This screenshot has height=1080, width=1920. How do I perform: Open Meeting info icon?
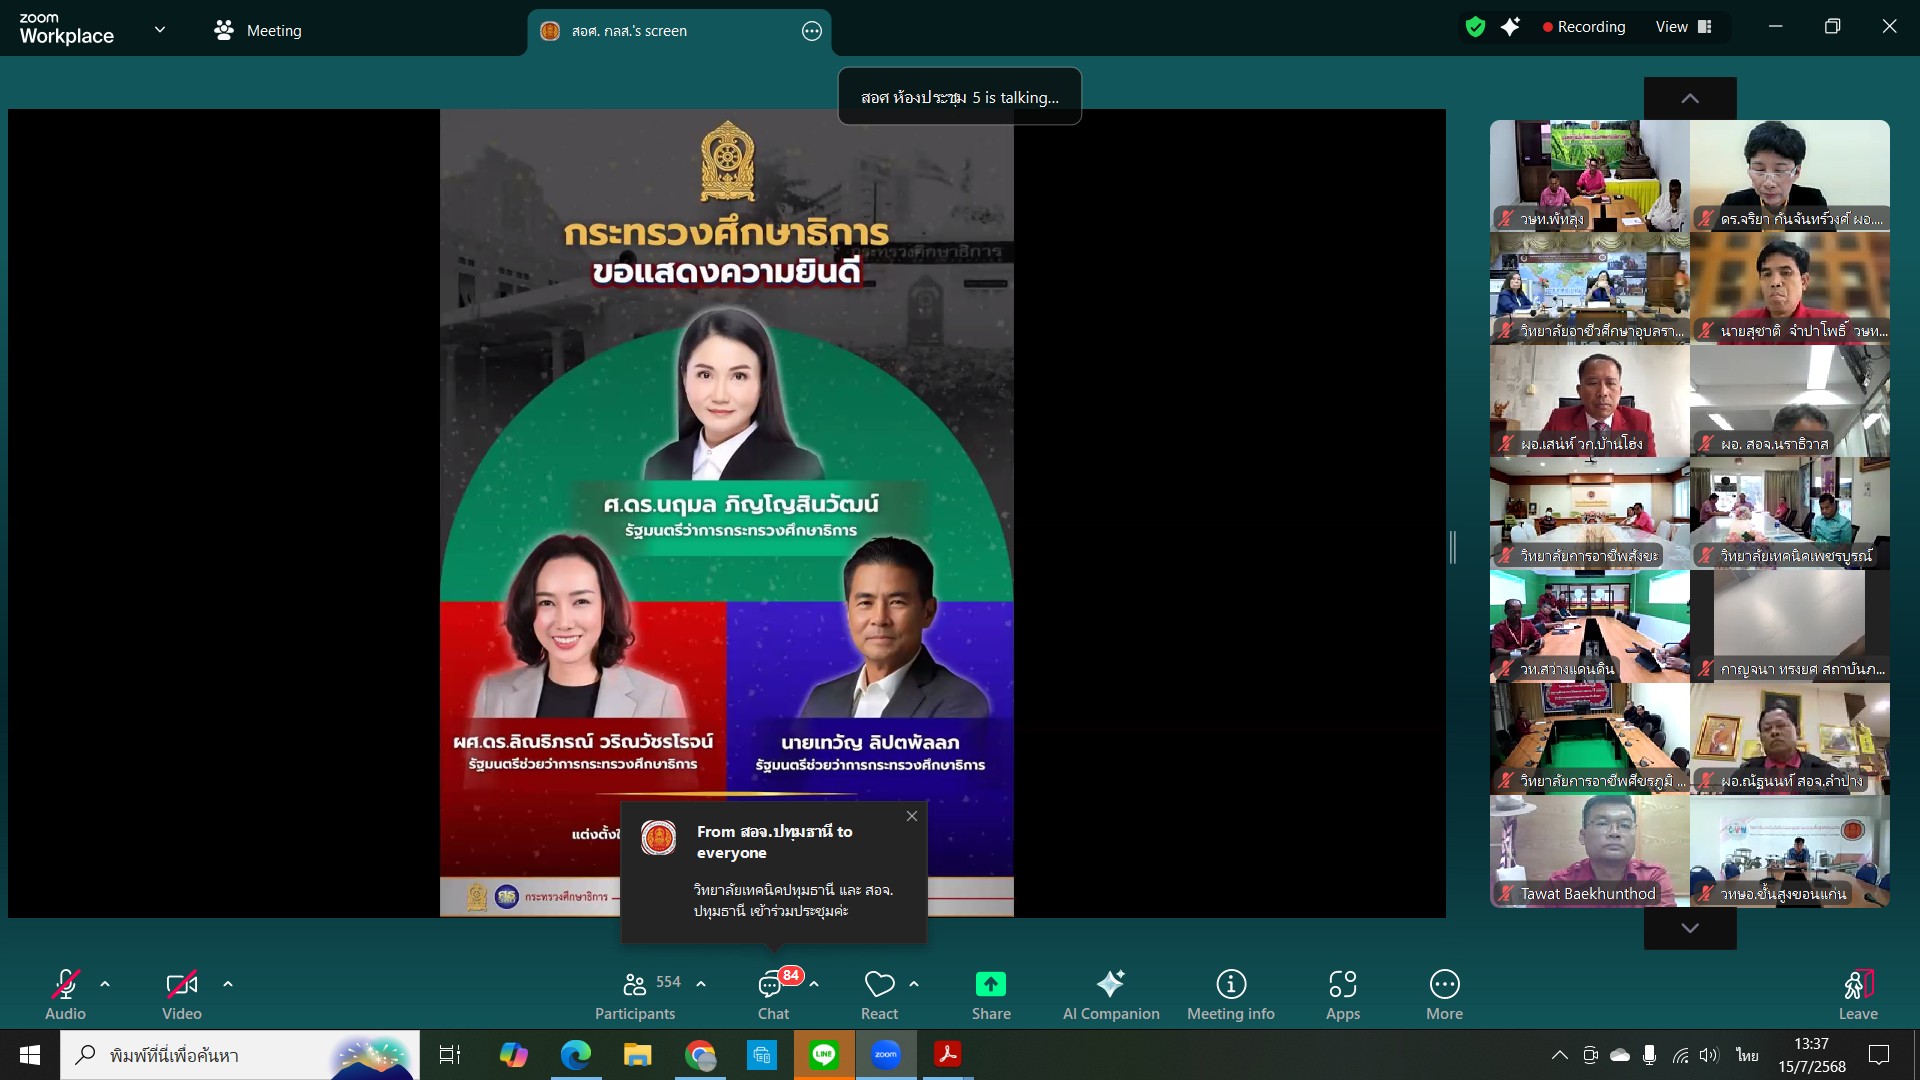coord(1230,986)
